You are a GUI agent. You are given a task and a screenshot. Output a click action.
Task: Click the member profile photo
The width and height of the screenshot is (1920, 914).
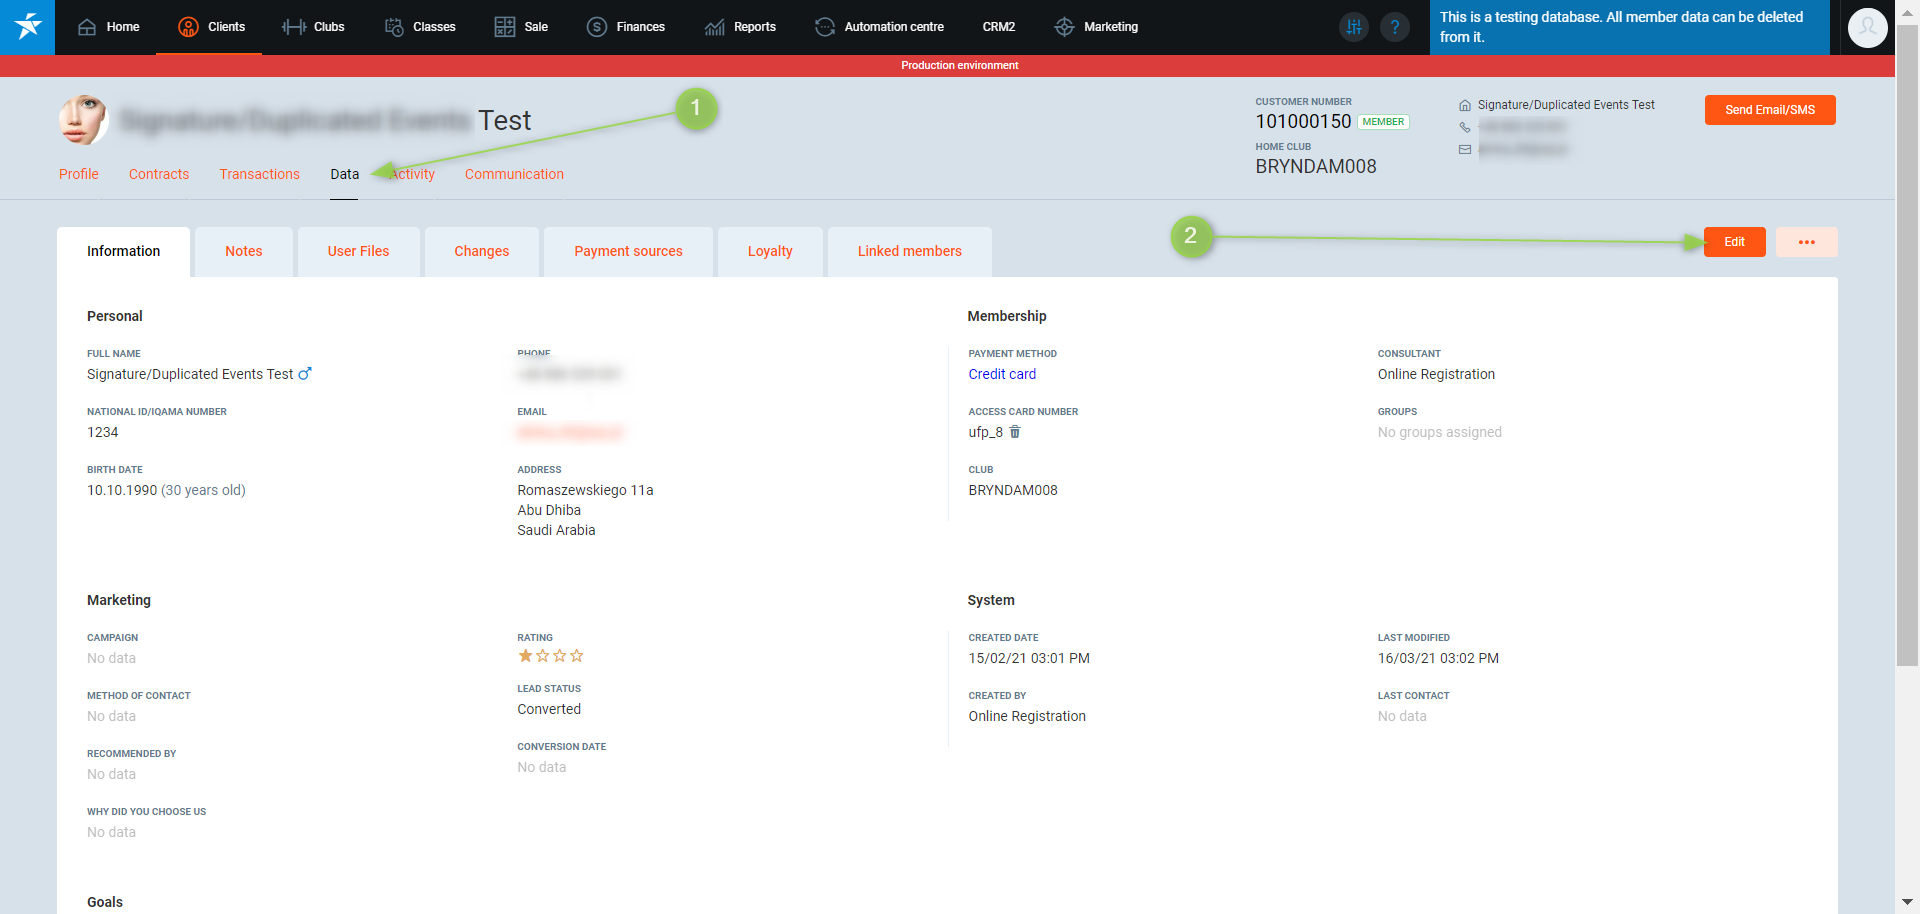[x=83, y=120]
